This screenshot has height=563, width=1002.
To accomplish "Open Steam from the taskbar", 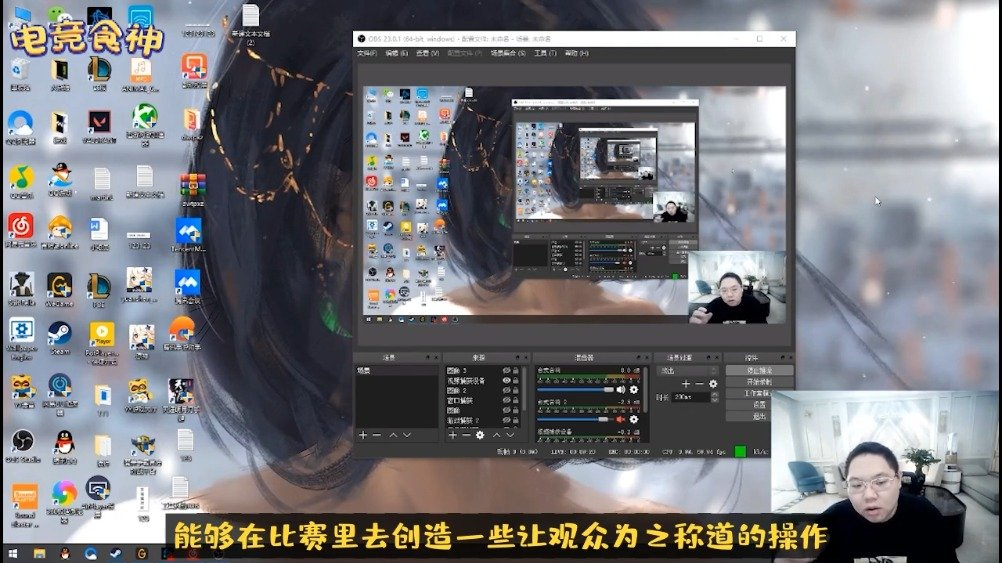I will pos(116,553).
